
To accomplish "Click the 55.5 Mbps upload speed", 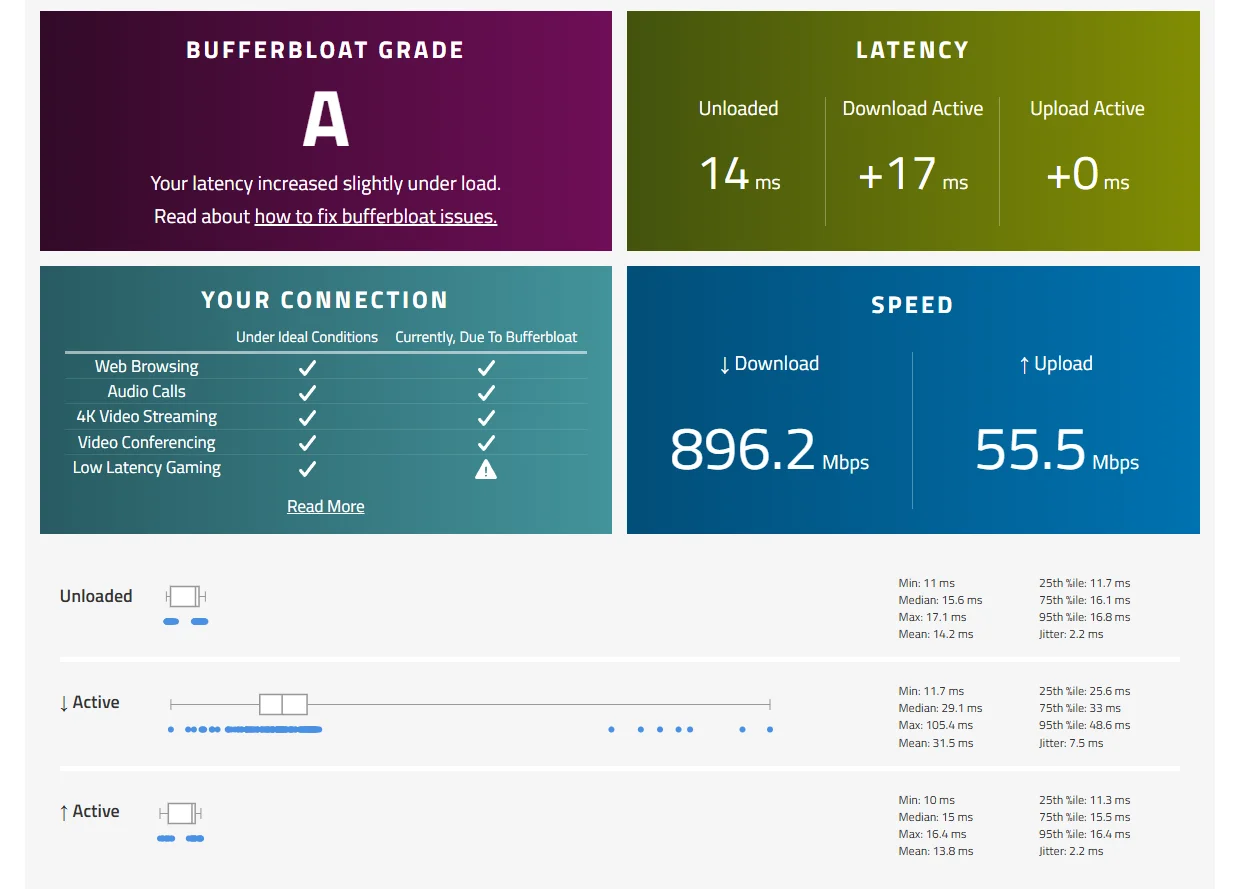I will tap(1057, 449).
